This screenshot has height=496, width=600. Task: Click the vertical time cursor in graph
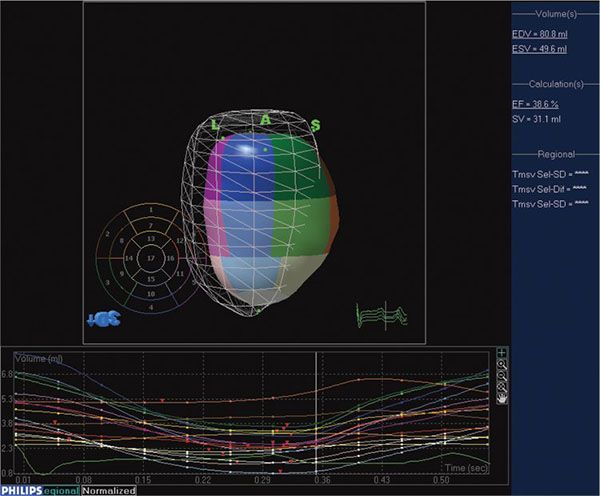(x=316, y=410)
